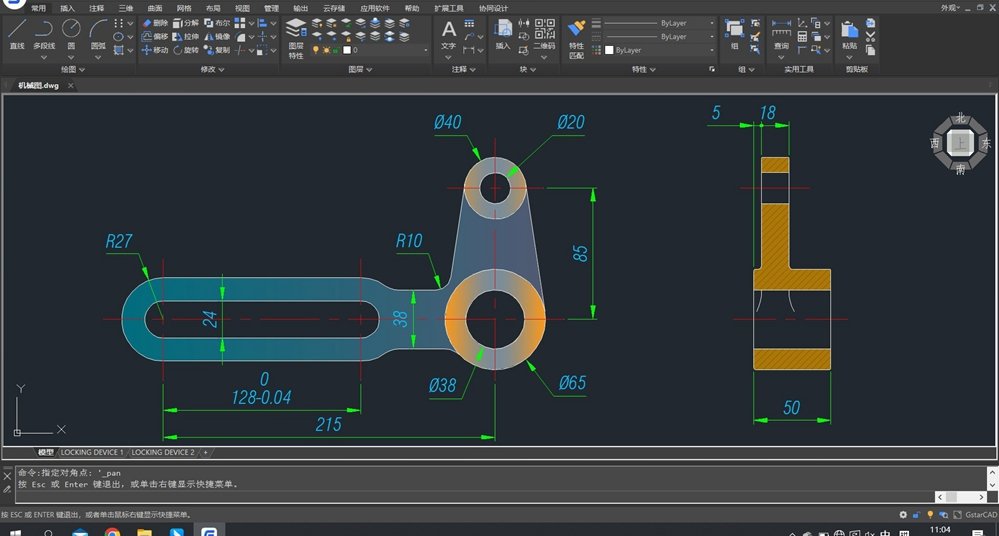Click the white layer color swatch
999x536 pixels.
click(x=347, y=50)
